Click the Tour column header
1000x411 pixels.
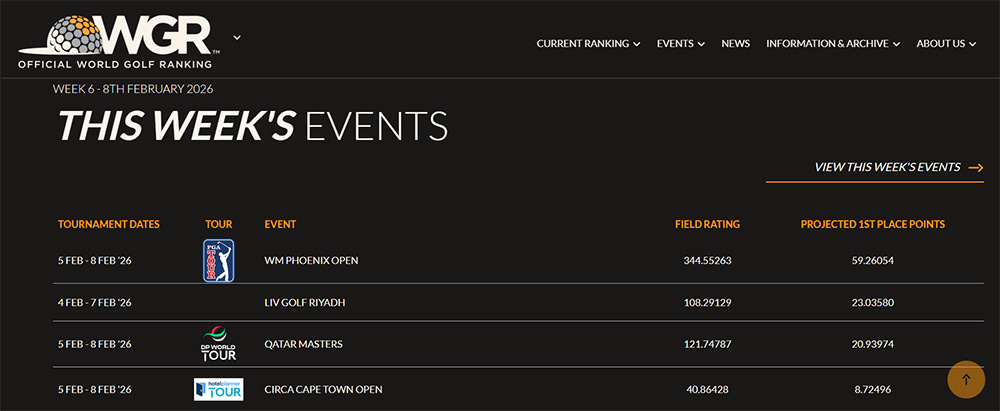click(219, 224)
